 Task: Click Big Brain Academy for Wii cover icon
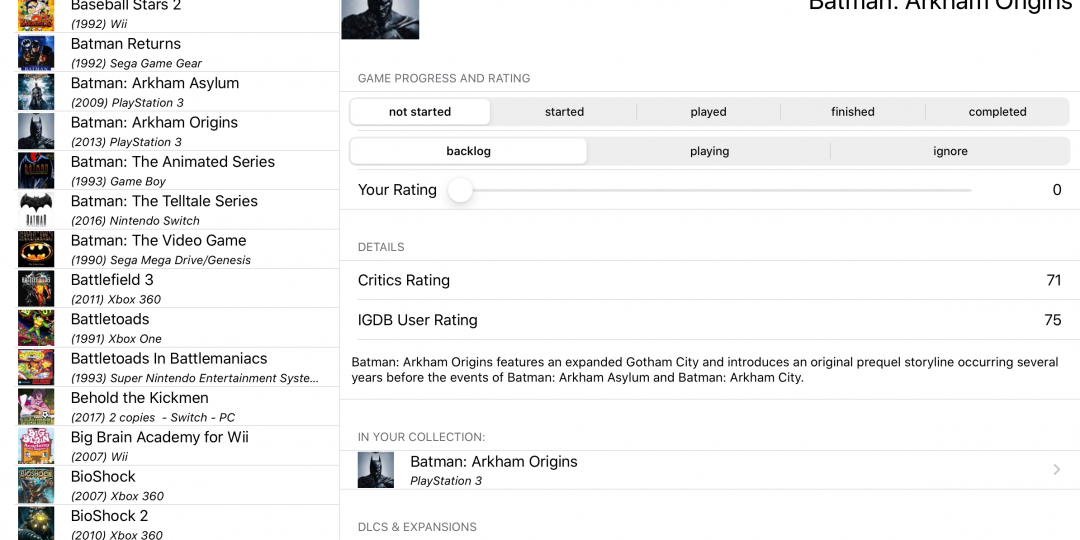click(x=36, y=446)
